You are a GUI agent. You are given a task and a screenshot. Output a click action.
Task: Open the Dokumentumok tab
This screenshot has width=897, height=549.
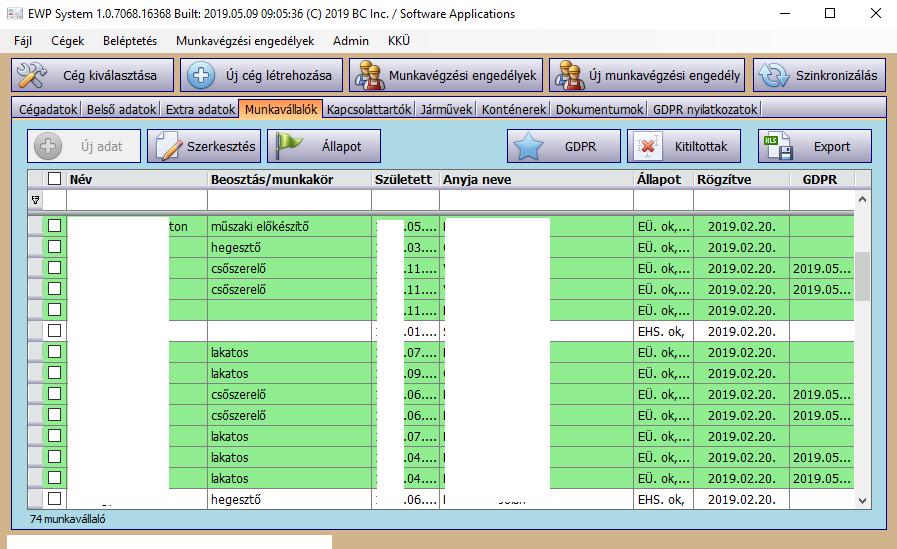(599, 109)
